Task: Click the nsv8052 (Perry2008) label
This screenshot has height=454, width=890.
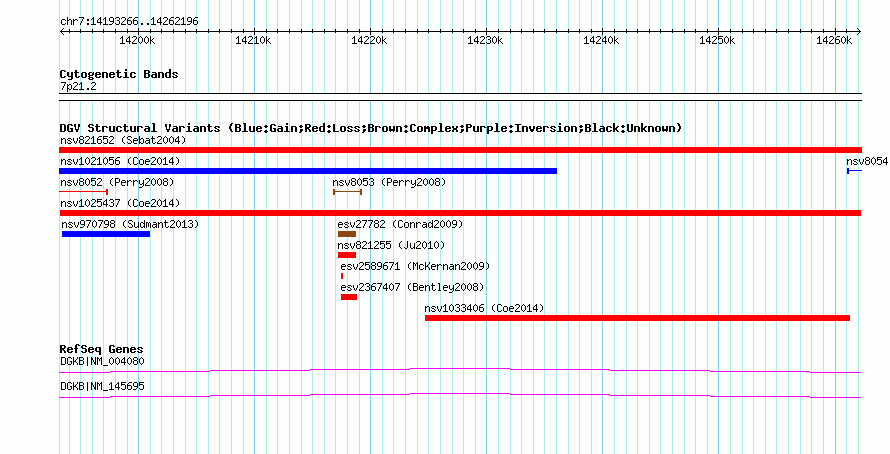Action: point(117,182)
